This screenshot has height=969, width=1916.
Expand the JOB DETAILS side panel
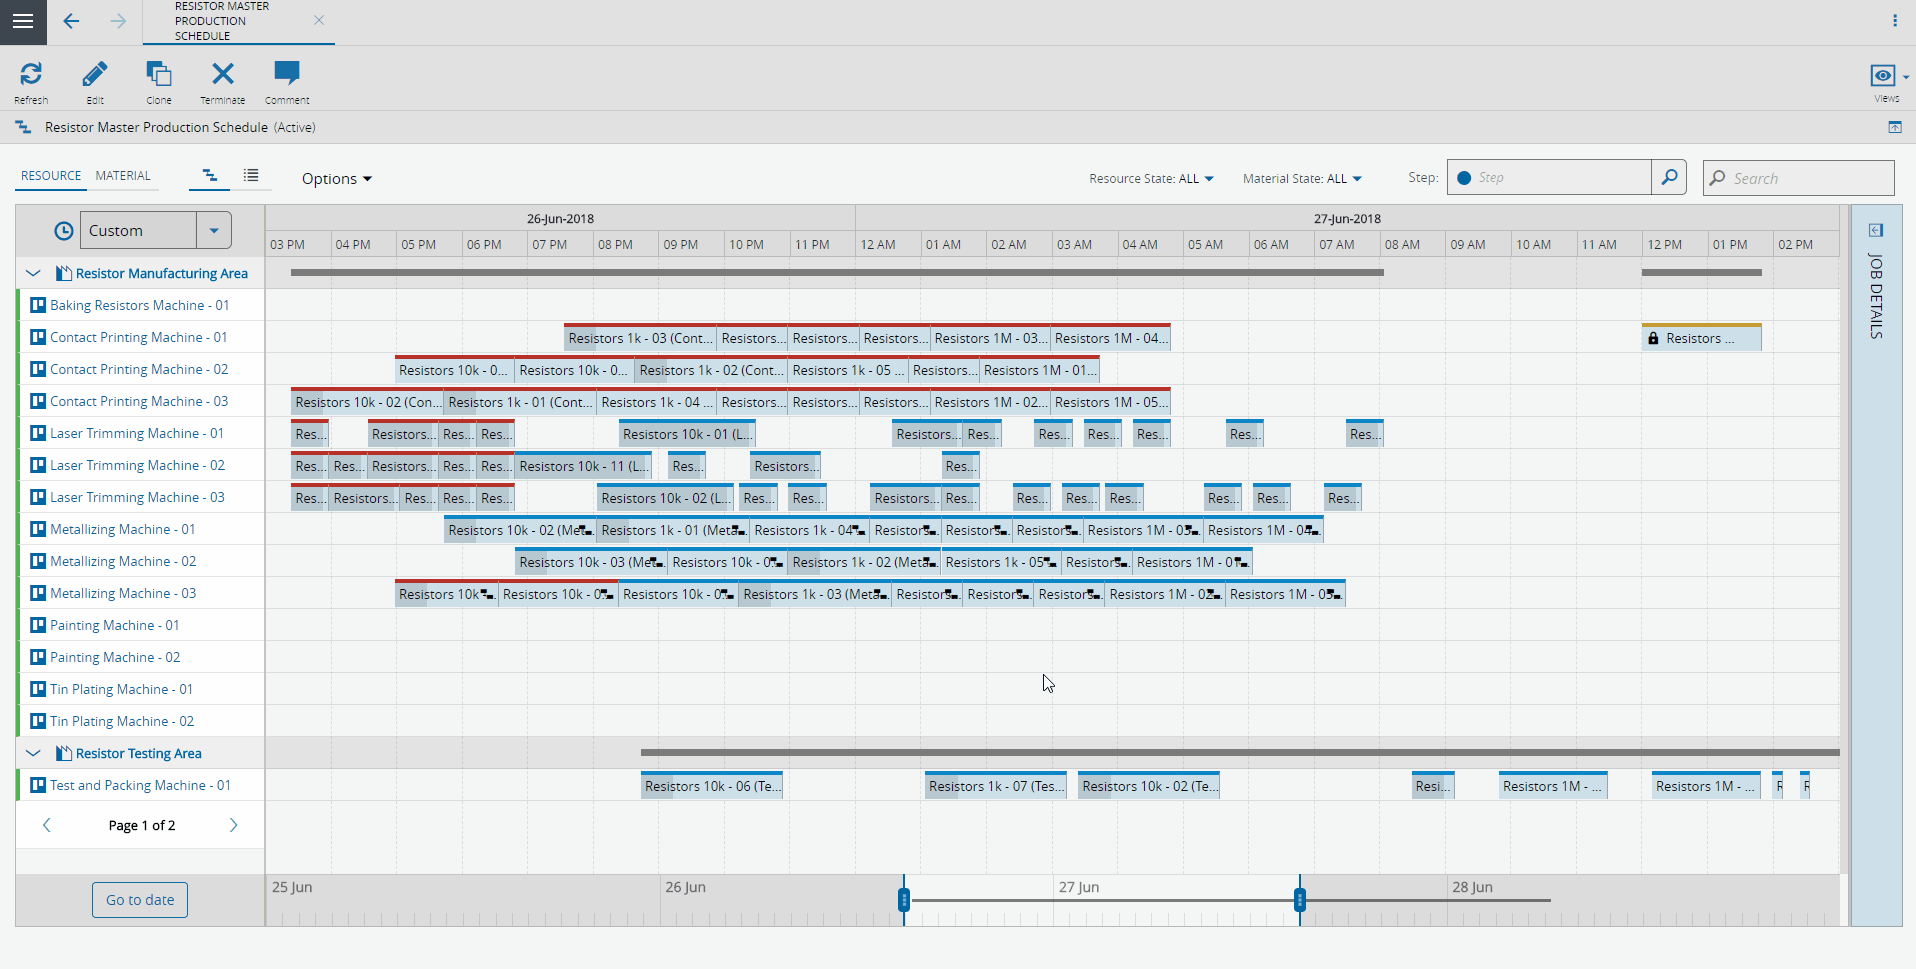1876,231
